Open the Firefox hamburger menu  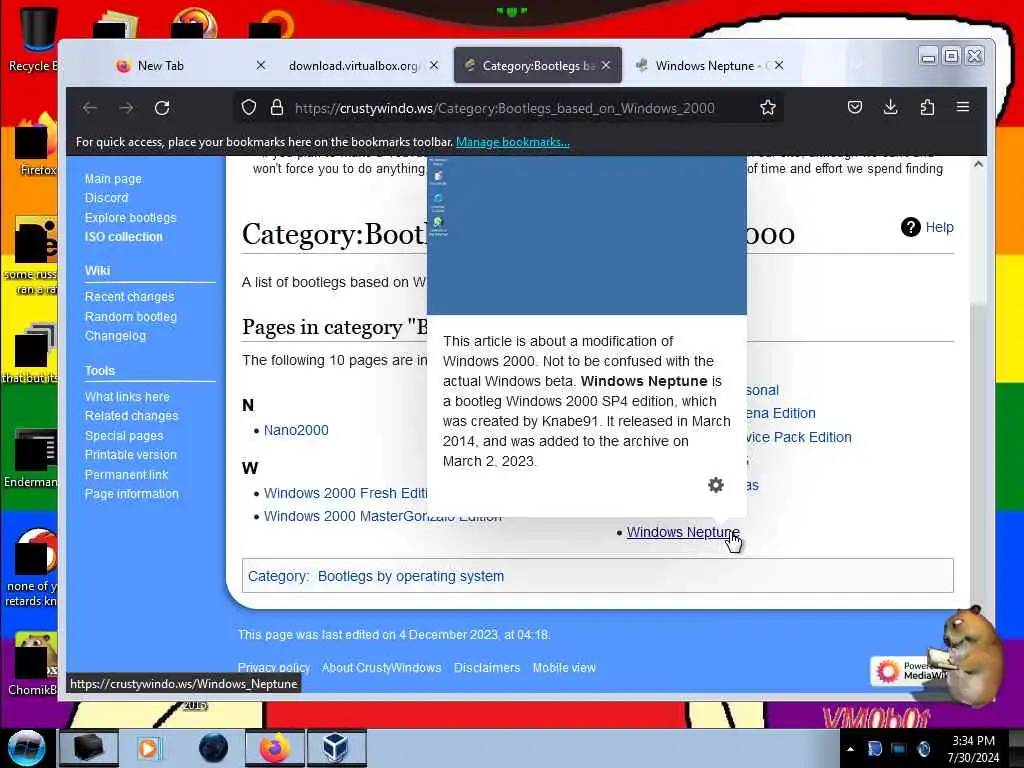click(963, 107)
